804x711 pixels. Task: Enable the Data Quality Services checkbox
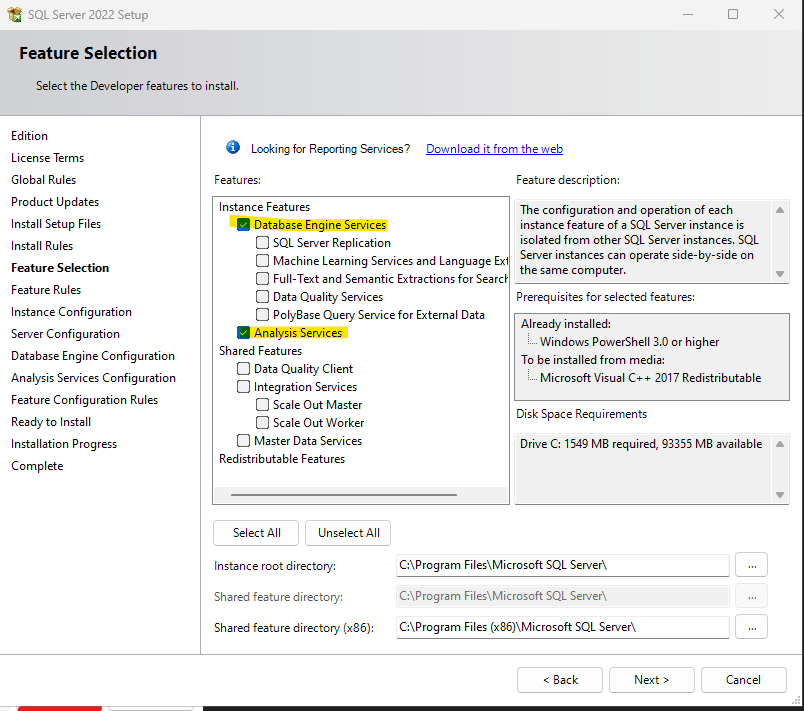[262, 296]
